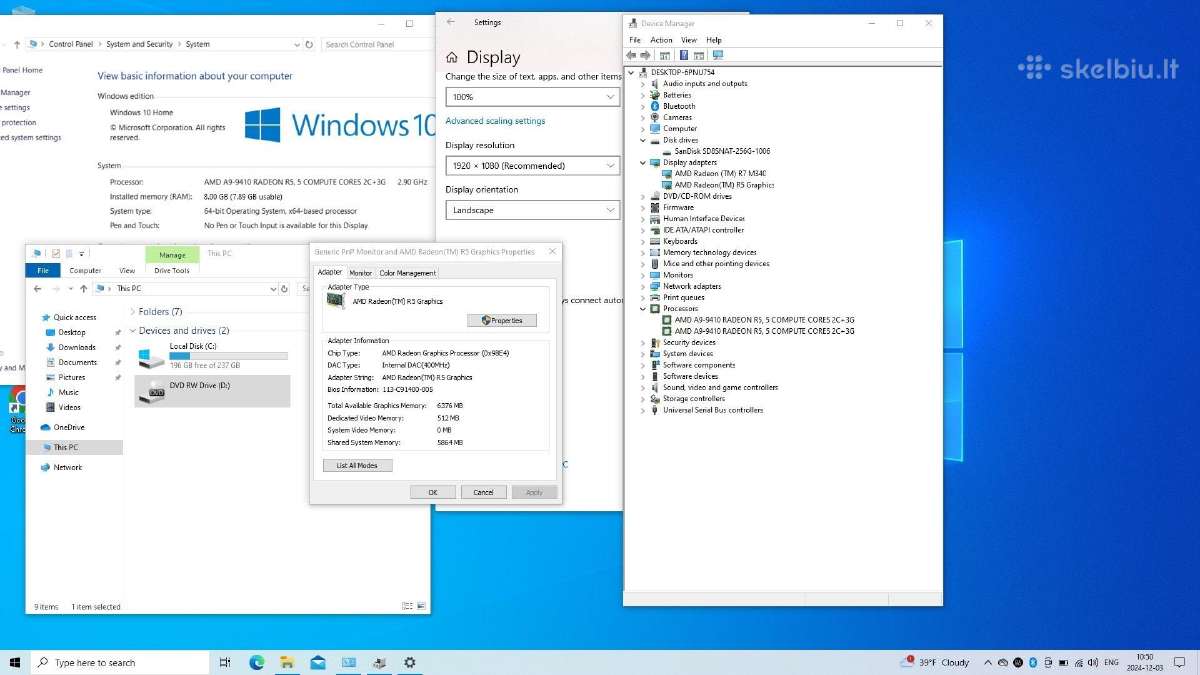Open the Drive Tools tab
Image resolution: width=1200 pixels, height=675 pixels.
pyautogui.click(x=172, y=270)
